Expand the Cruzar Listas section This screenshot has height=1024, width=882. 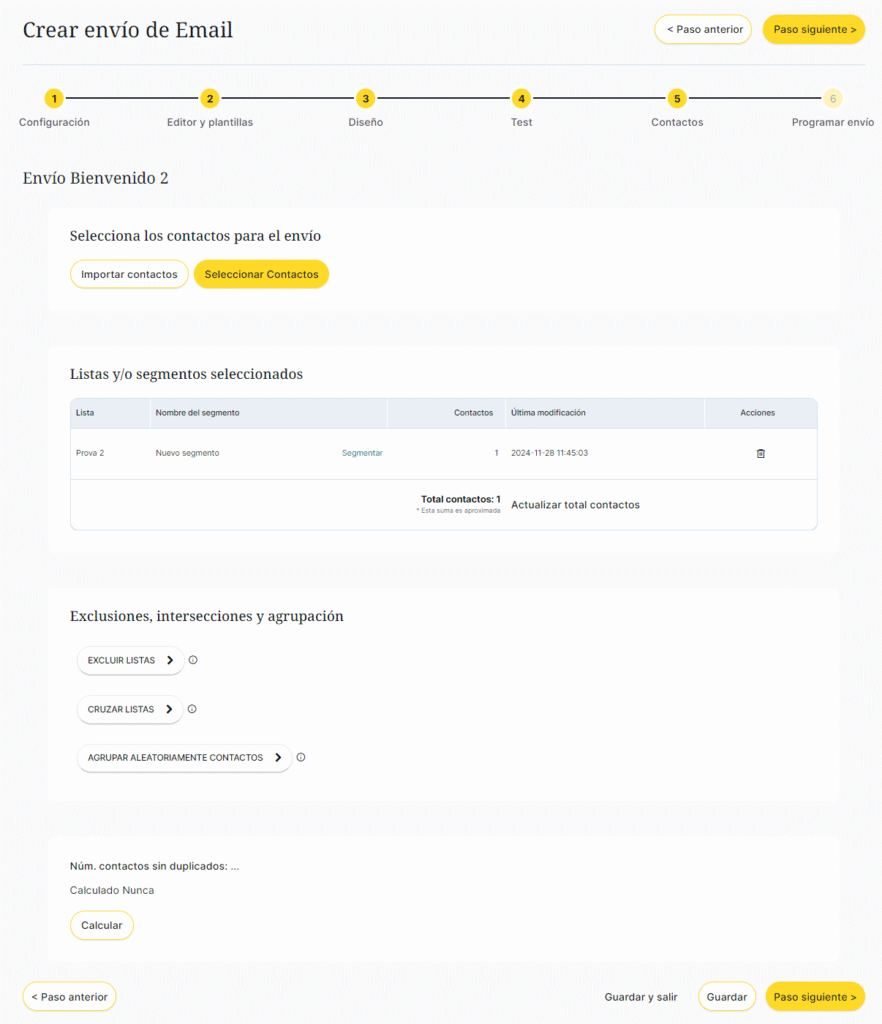click(x=130, y=709)
